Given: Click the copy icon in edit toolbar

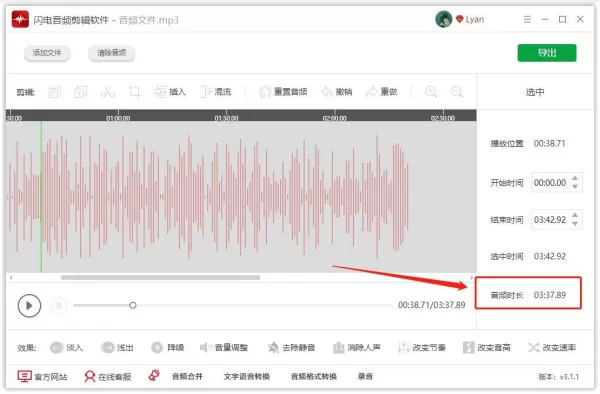Looking at the screenshot, I should [54, 92].
